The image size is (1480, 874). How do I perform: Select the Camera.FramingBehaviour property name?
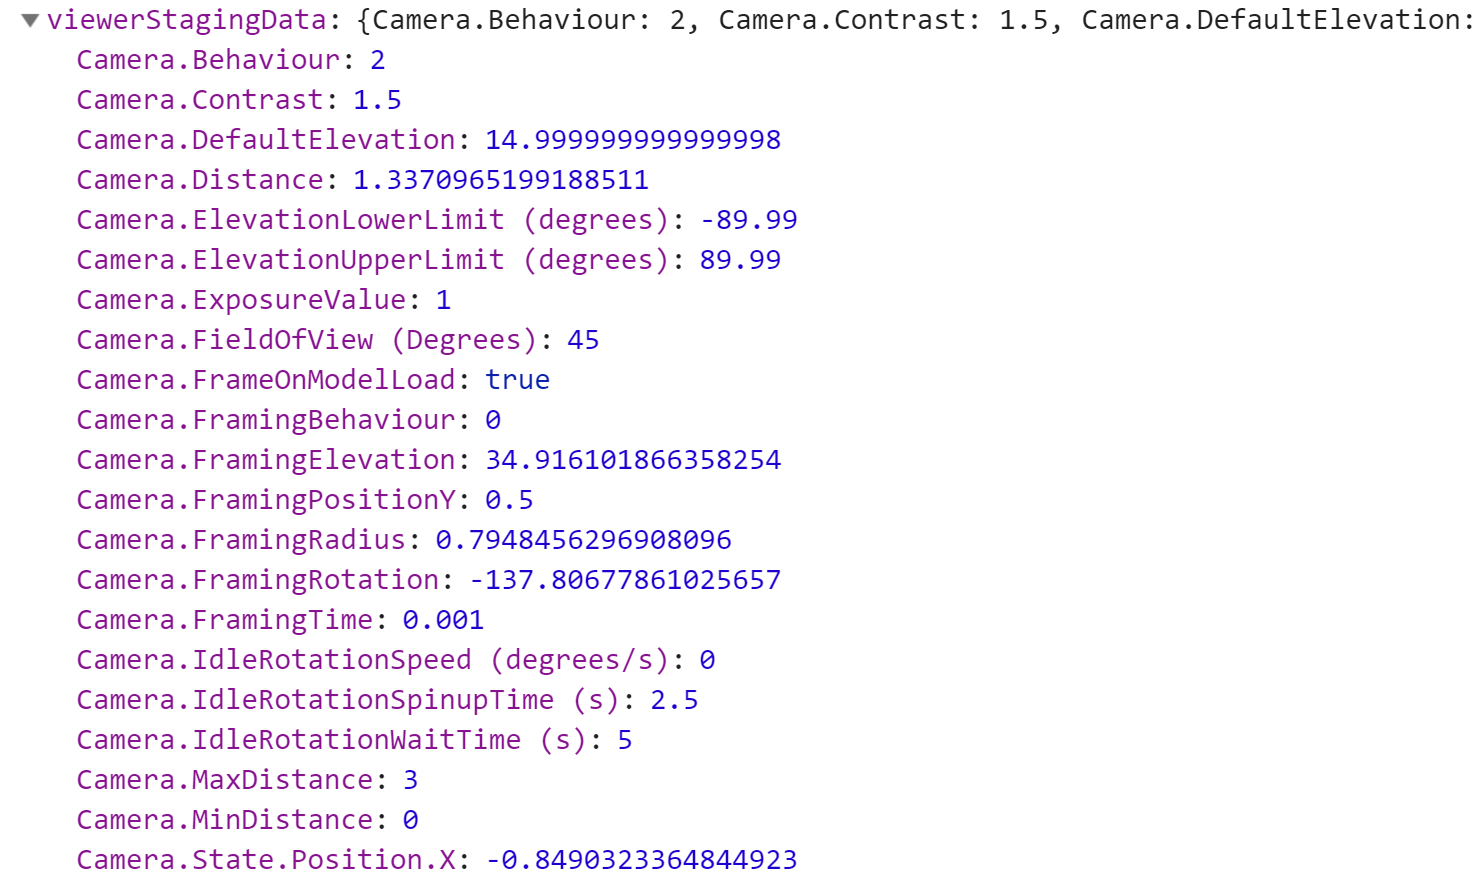pyautogui.click(x=266, y=420)
